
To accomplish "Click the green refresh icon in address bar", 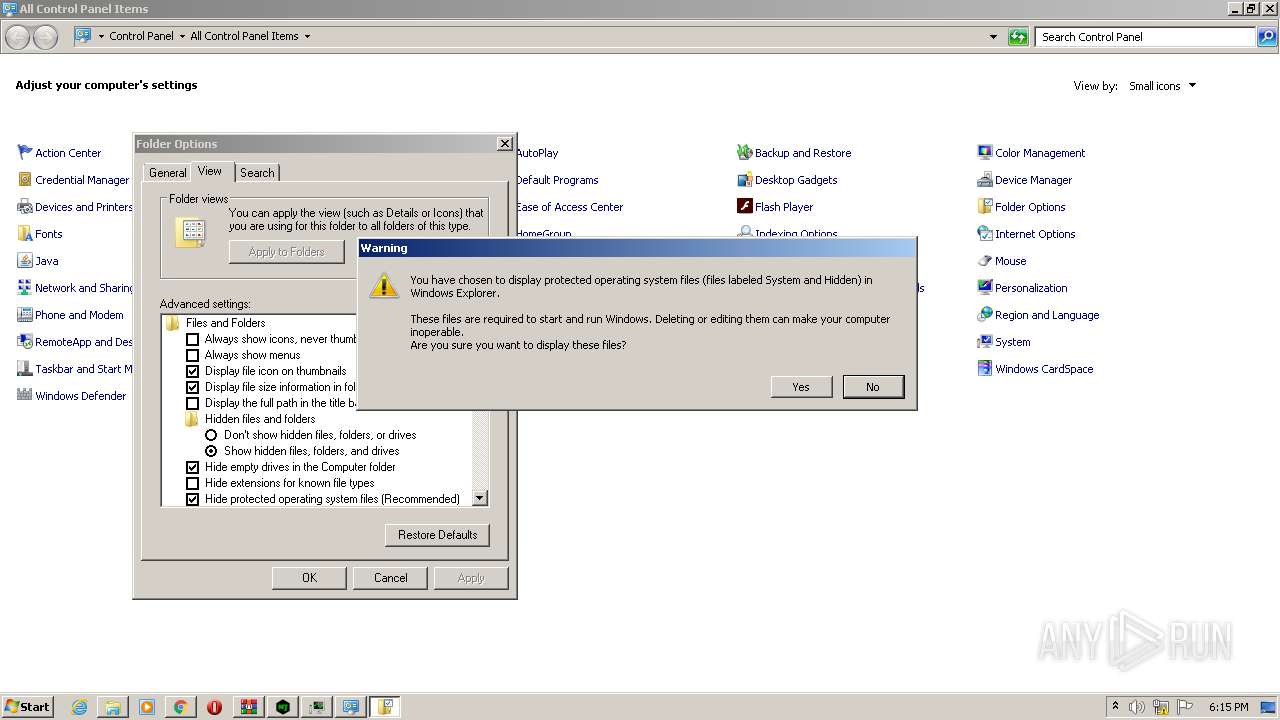I will pyautogui.click(x=1018, y=37).
